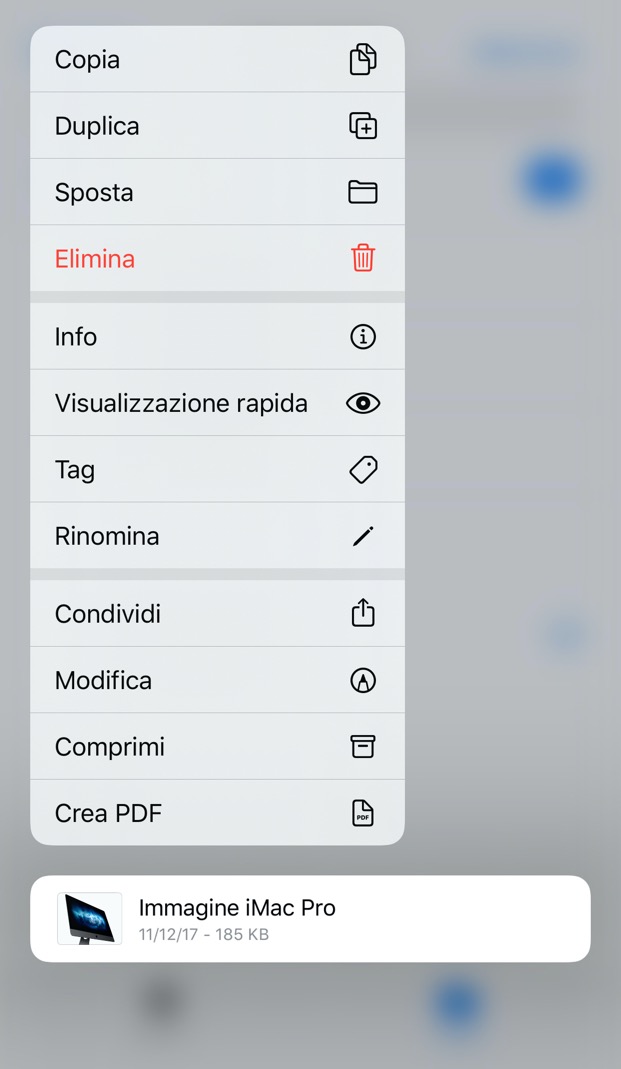Click the Duplica plus-square icon
This screenshot has width=621, height=1069.
(363, 126)
